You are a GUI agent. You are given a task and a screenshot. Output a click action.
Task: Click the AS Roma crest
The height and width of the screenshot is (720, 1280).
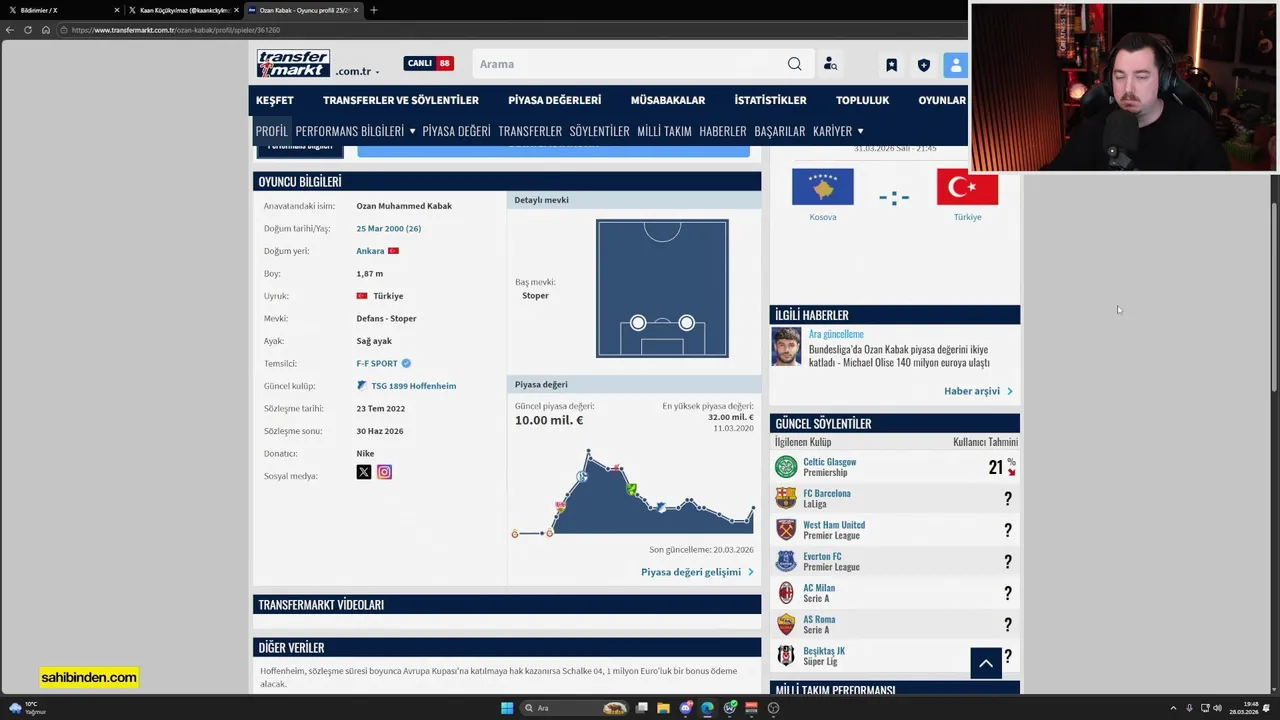point(786,624)
